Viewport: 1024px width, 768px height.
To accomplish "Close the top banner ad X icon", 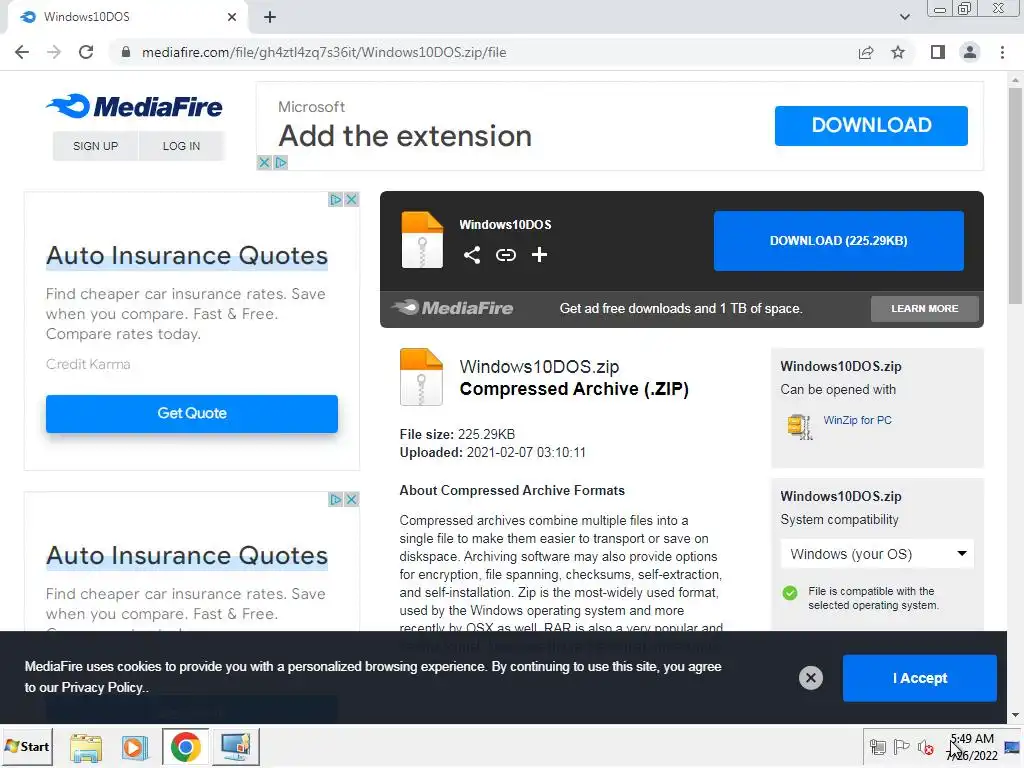I will [x=264, y=162].
